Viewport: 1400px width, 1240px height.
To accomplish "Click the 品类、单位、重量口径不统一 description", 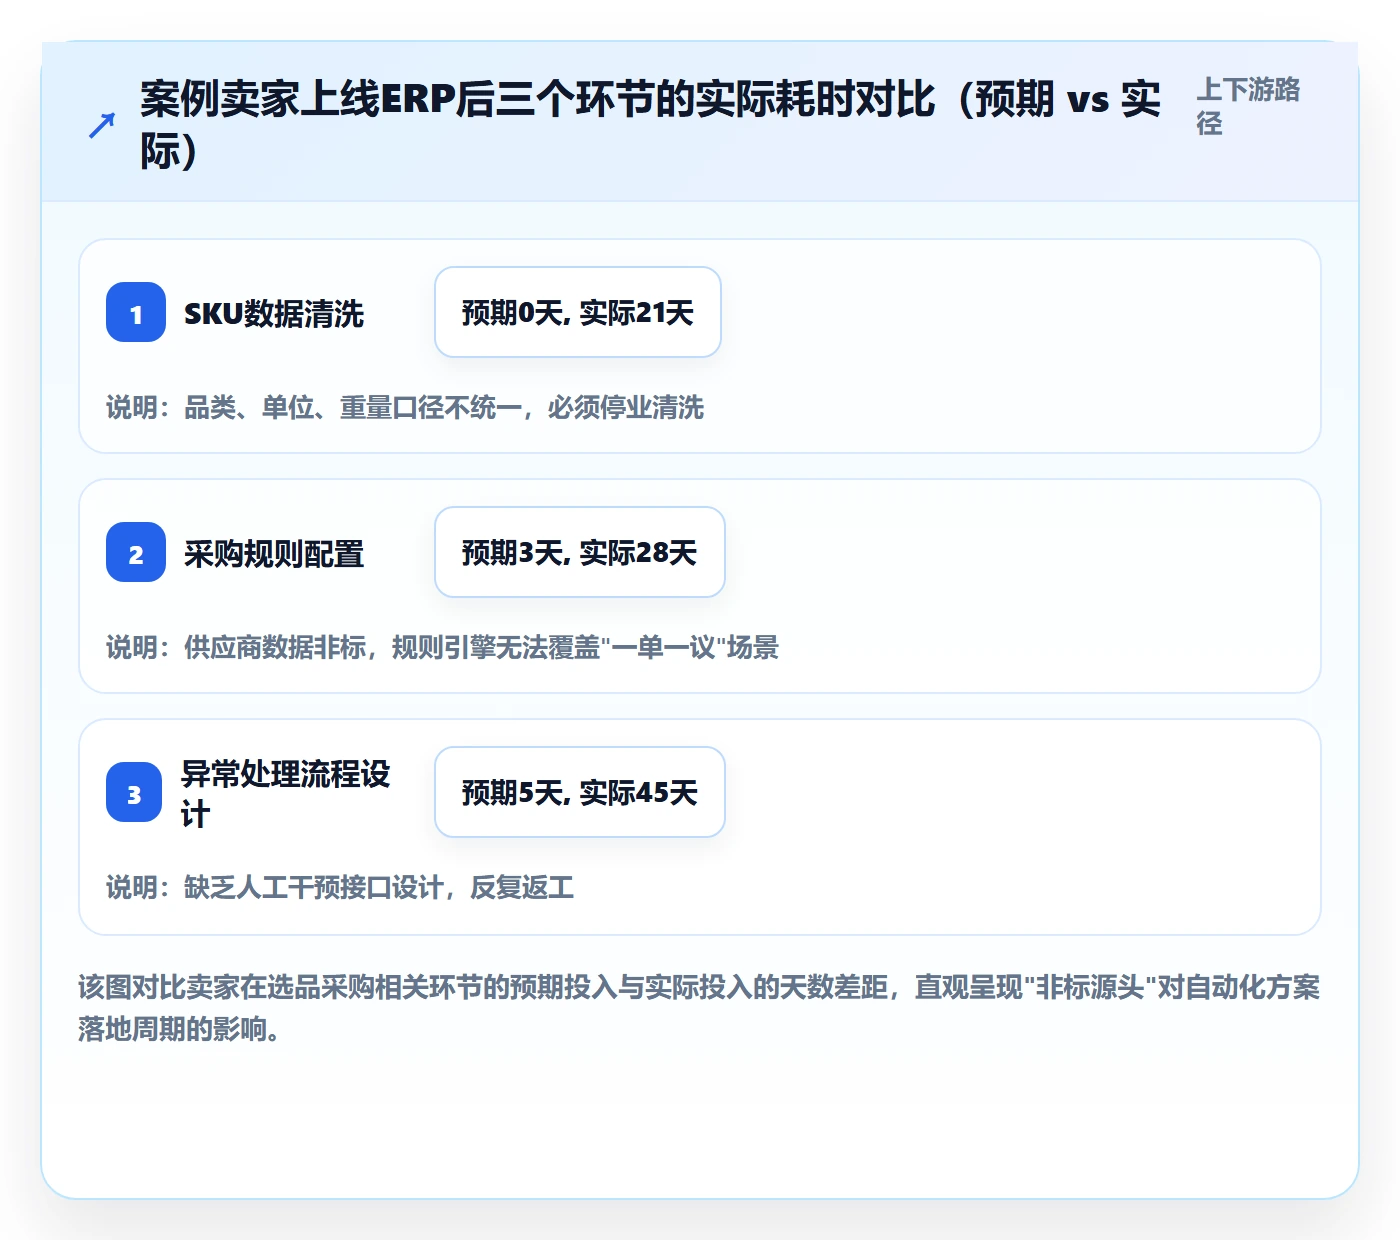I will [405, 407].
